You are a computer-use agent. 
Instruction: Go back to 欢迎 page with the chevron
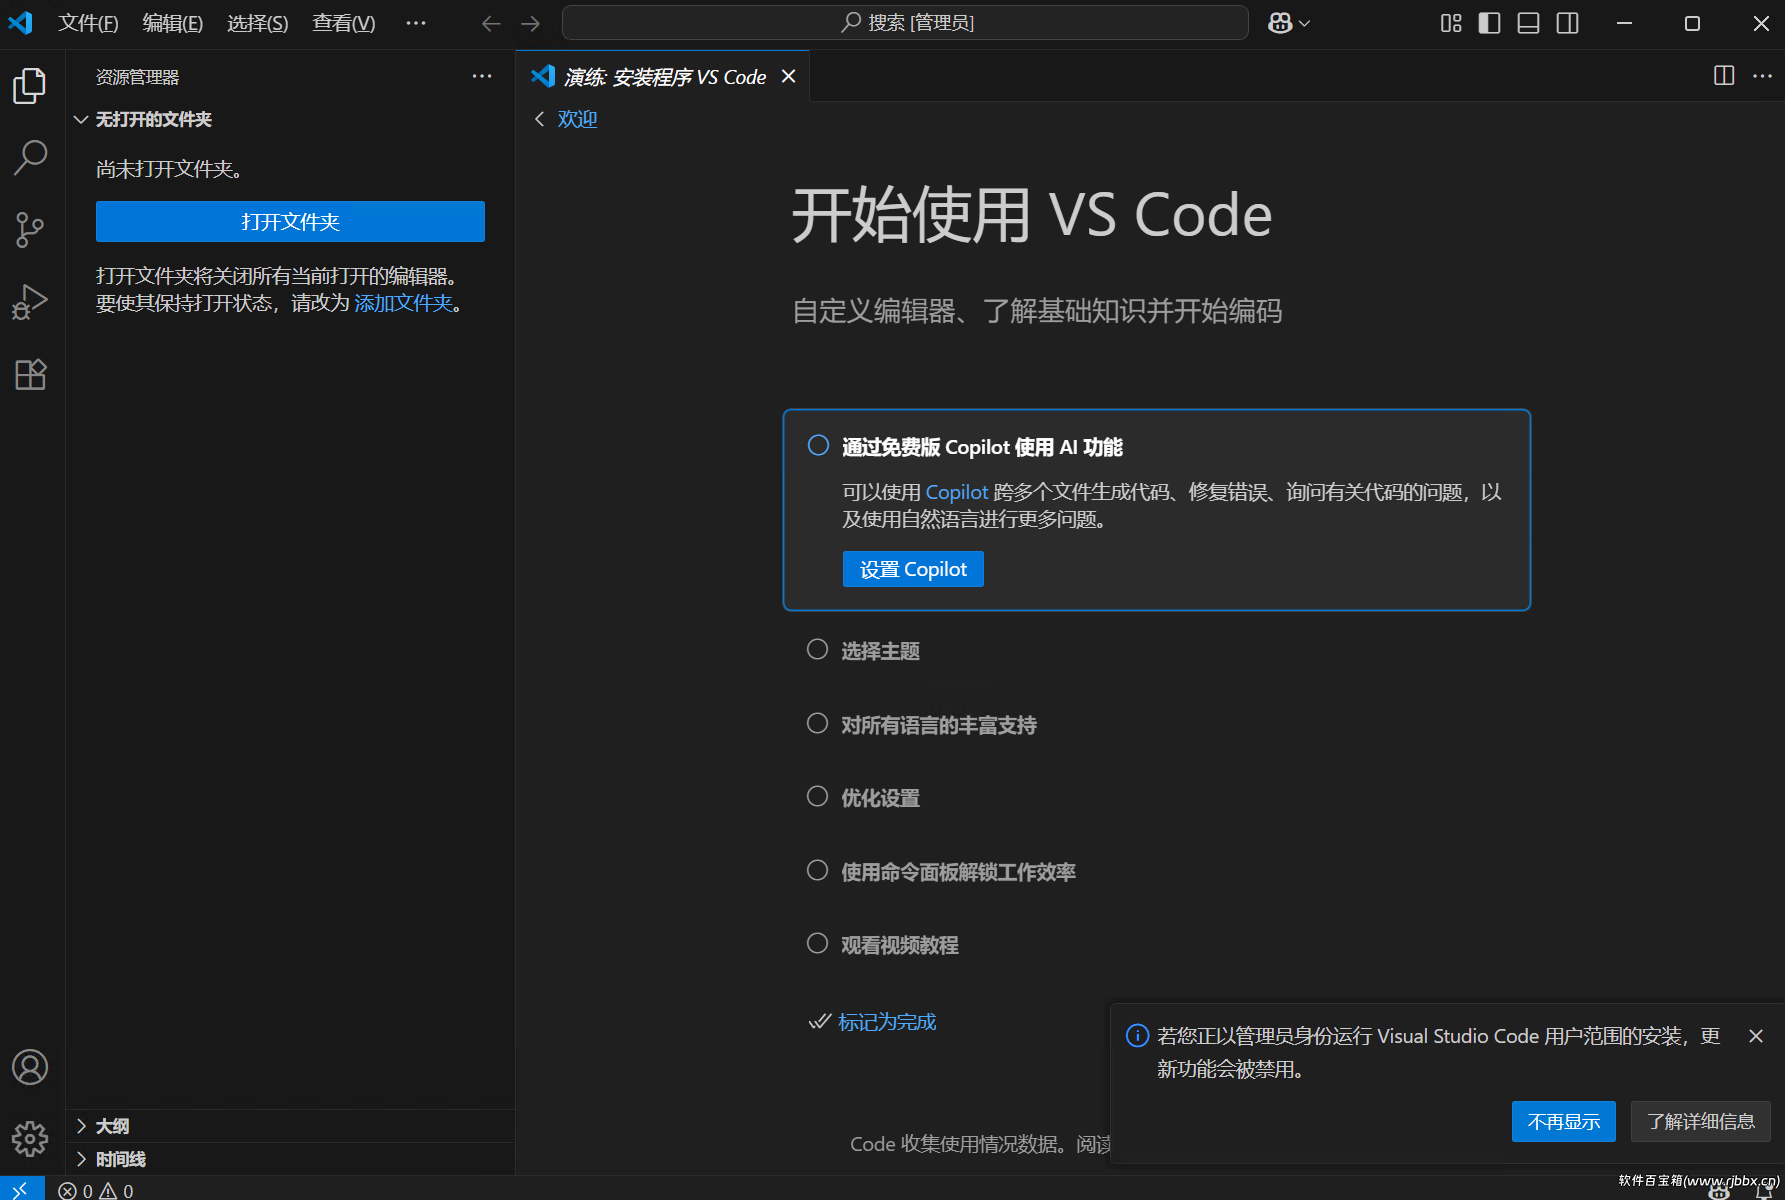coord(540,119)
